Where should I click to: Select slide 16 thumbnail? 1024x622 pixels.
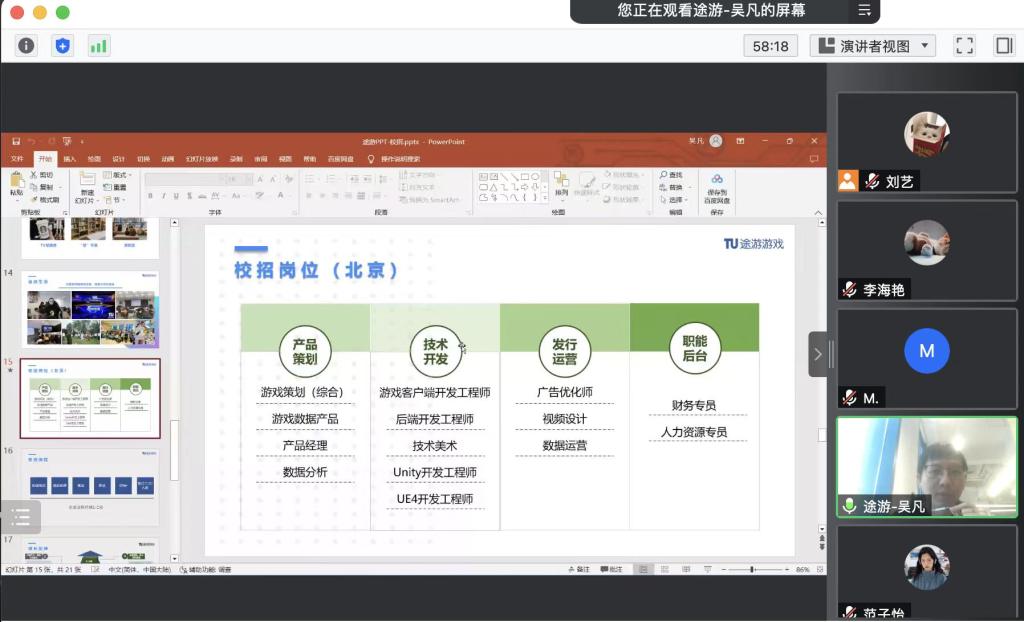[91, 486]
